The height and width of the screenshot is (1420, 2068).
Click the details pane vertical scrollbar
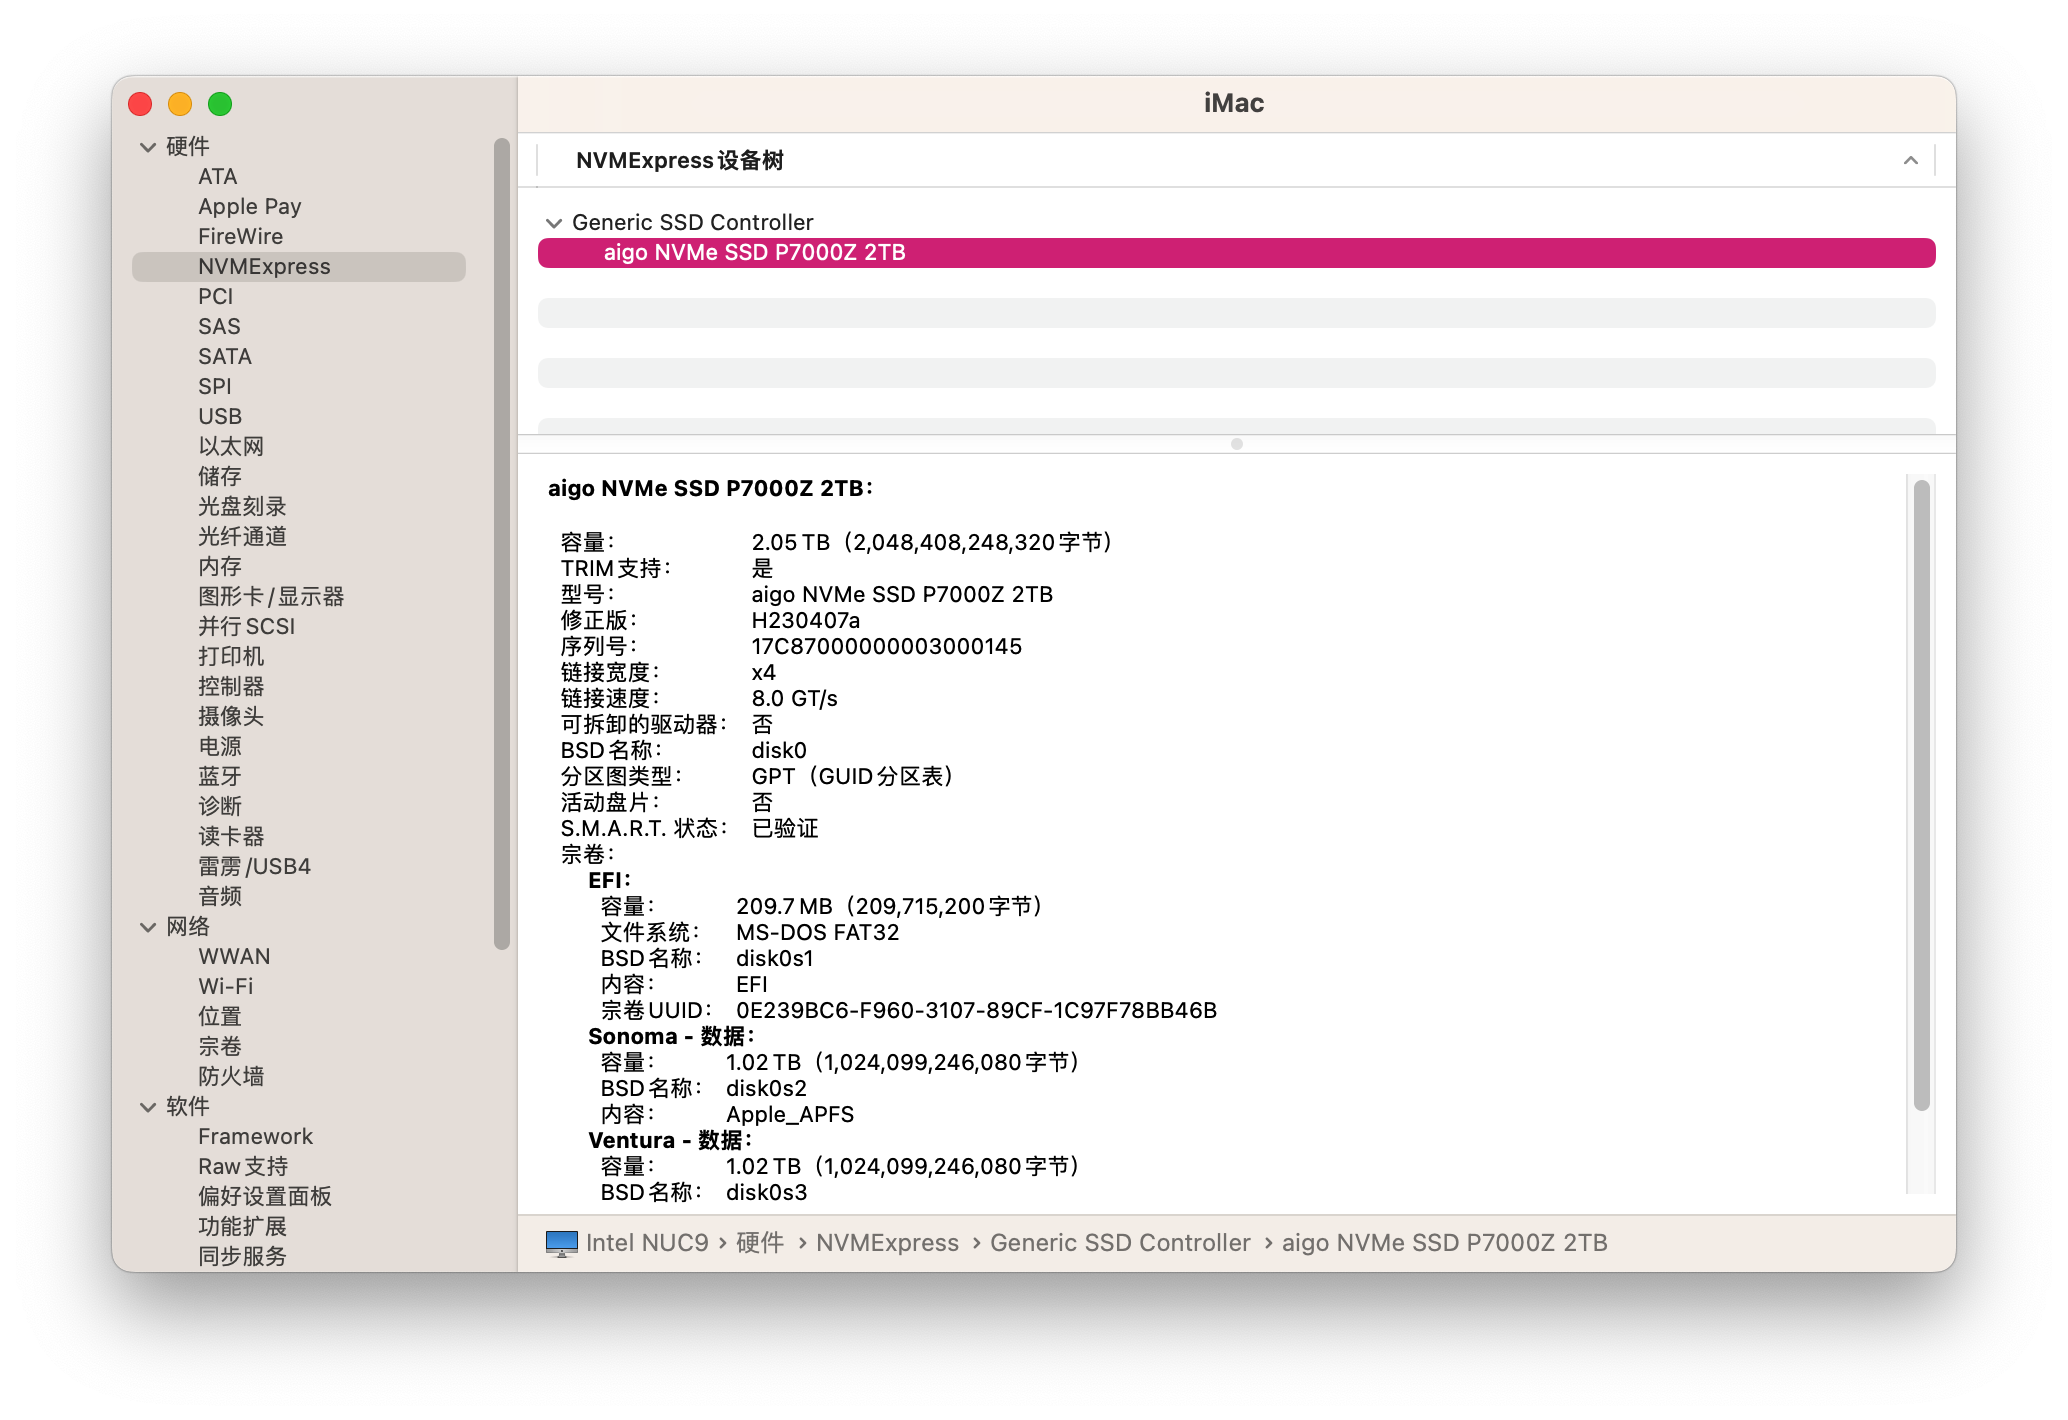(x=1921, y=795)
